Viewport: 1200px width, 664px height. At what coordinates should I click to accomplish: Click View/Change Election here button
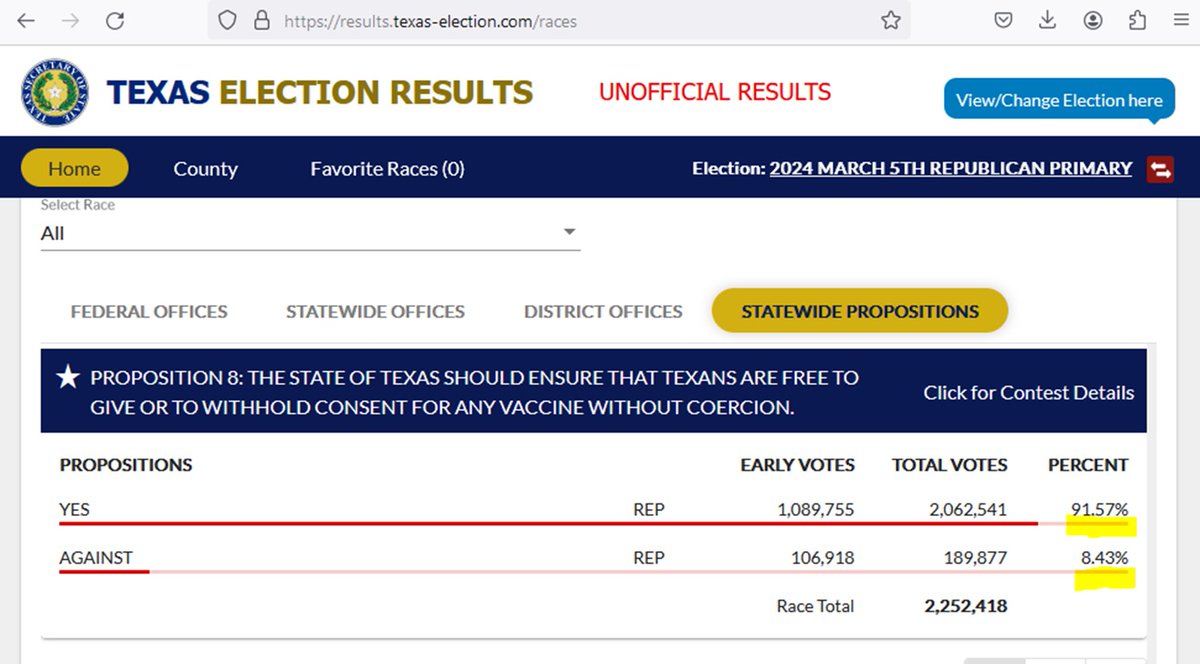(1059, 100)
